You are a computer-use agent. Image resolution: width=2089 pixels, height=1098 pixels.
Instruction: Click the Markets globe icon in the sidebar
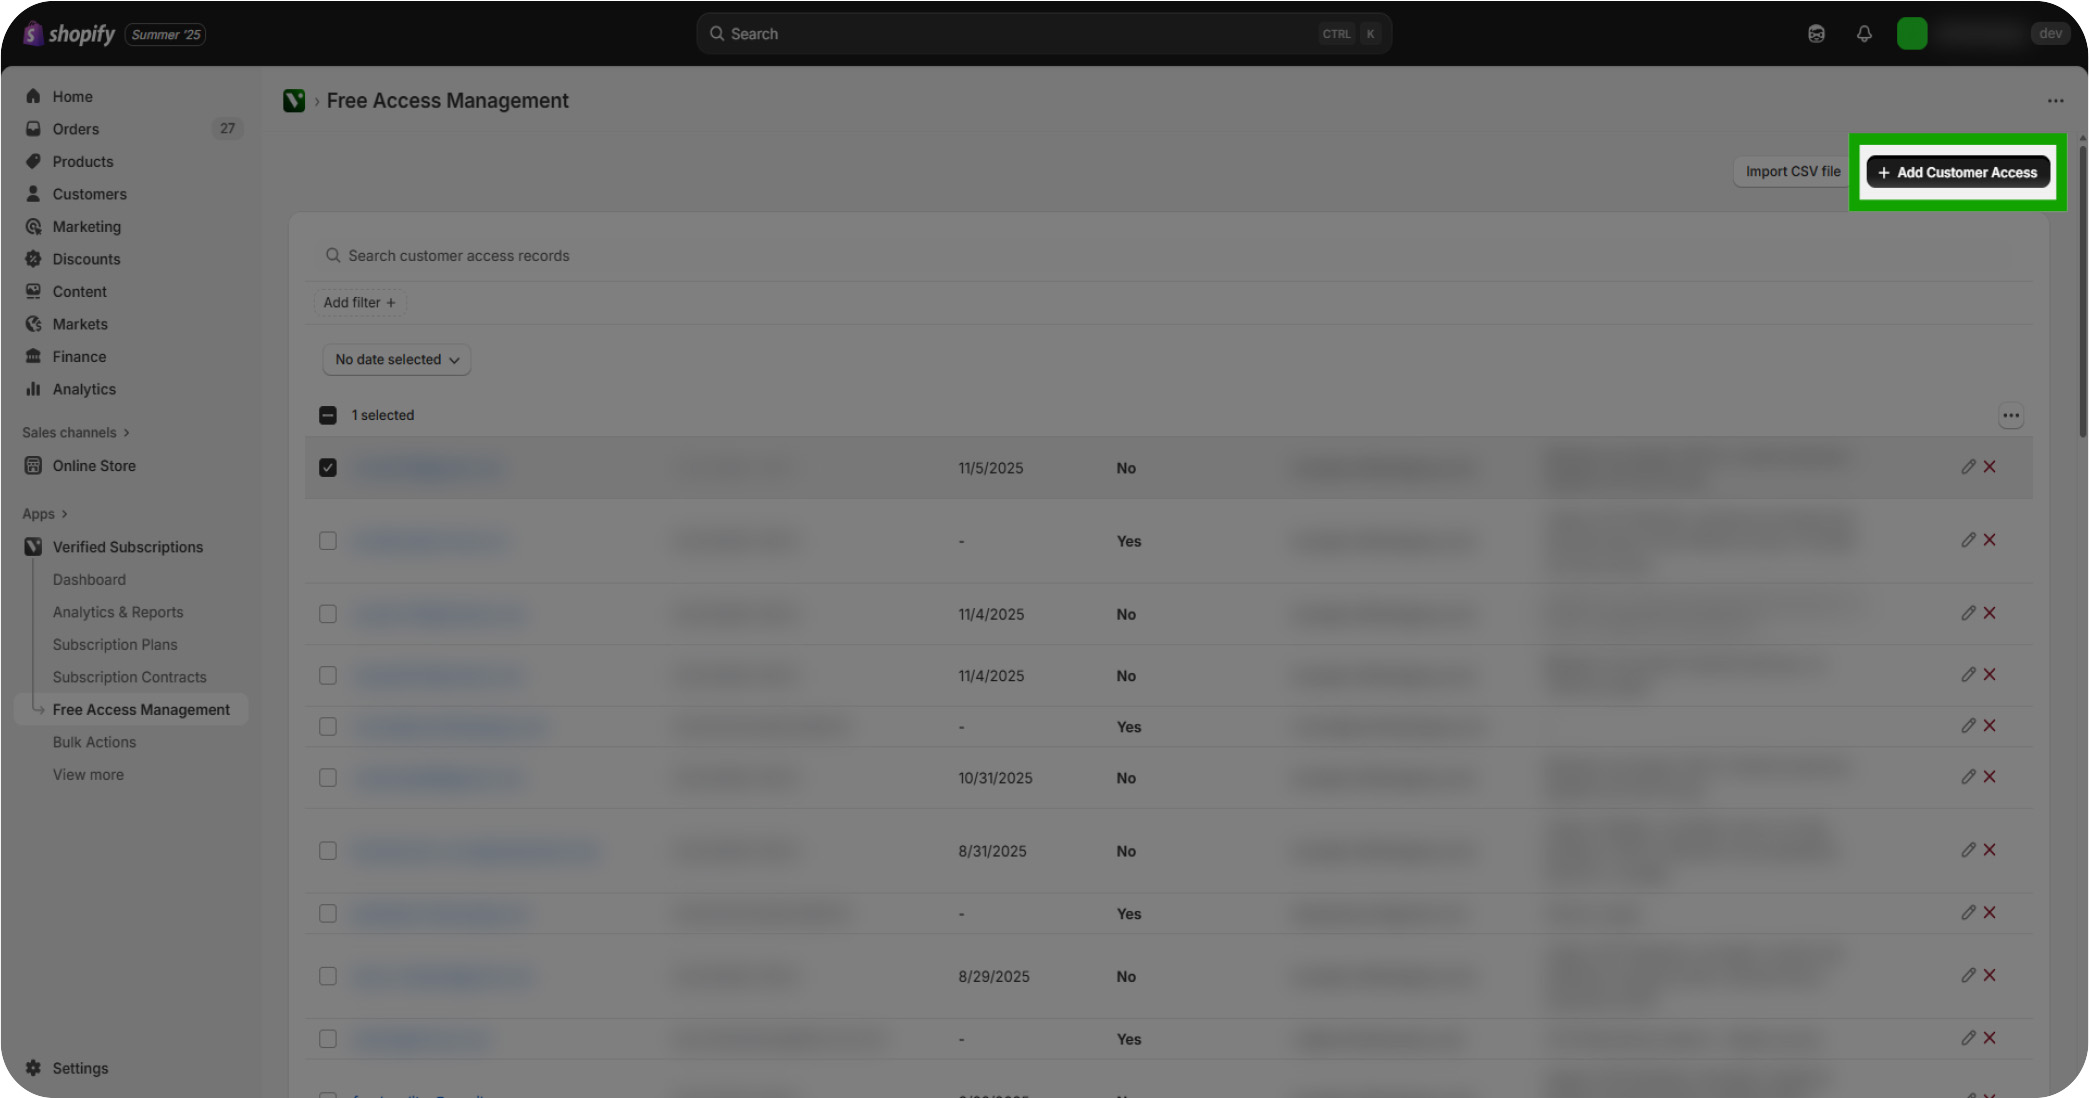point(33,324)
